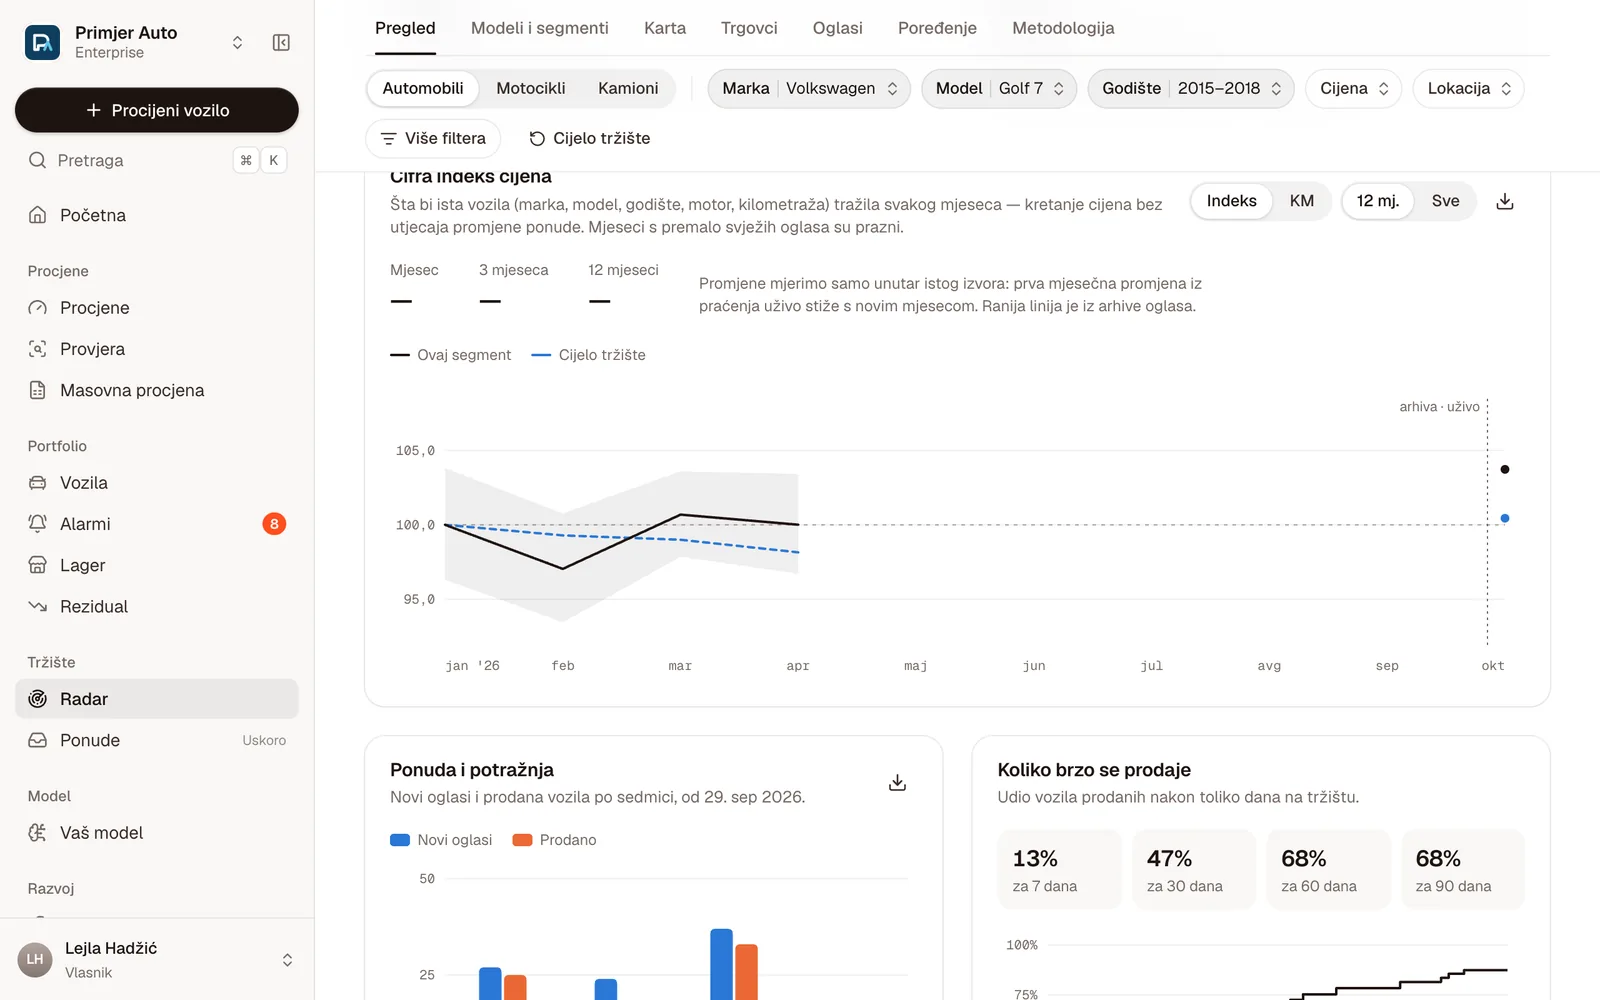The width and height of the screenshot is (1600, 1000).
Task: Open the Trgovci tab
Action: pyautogui.click(x=749, y=28)
